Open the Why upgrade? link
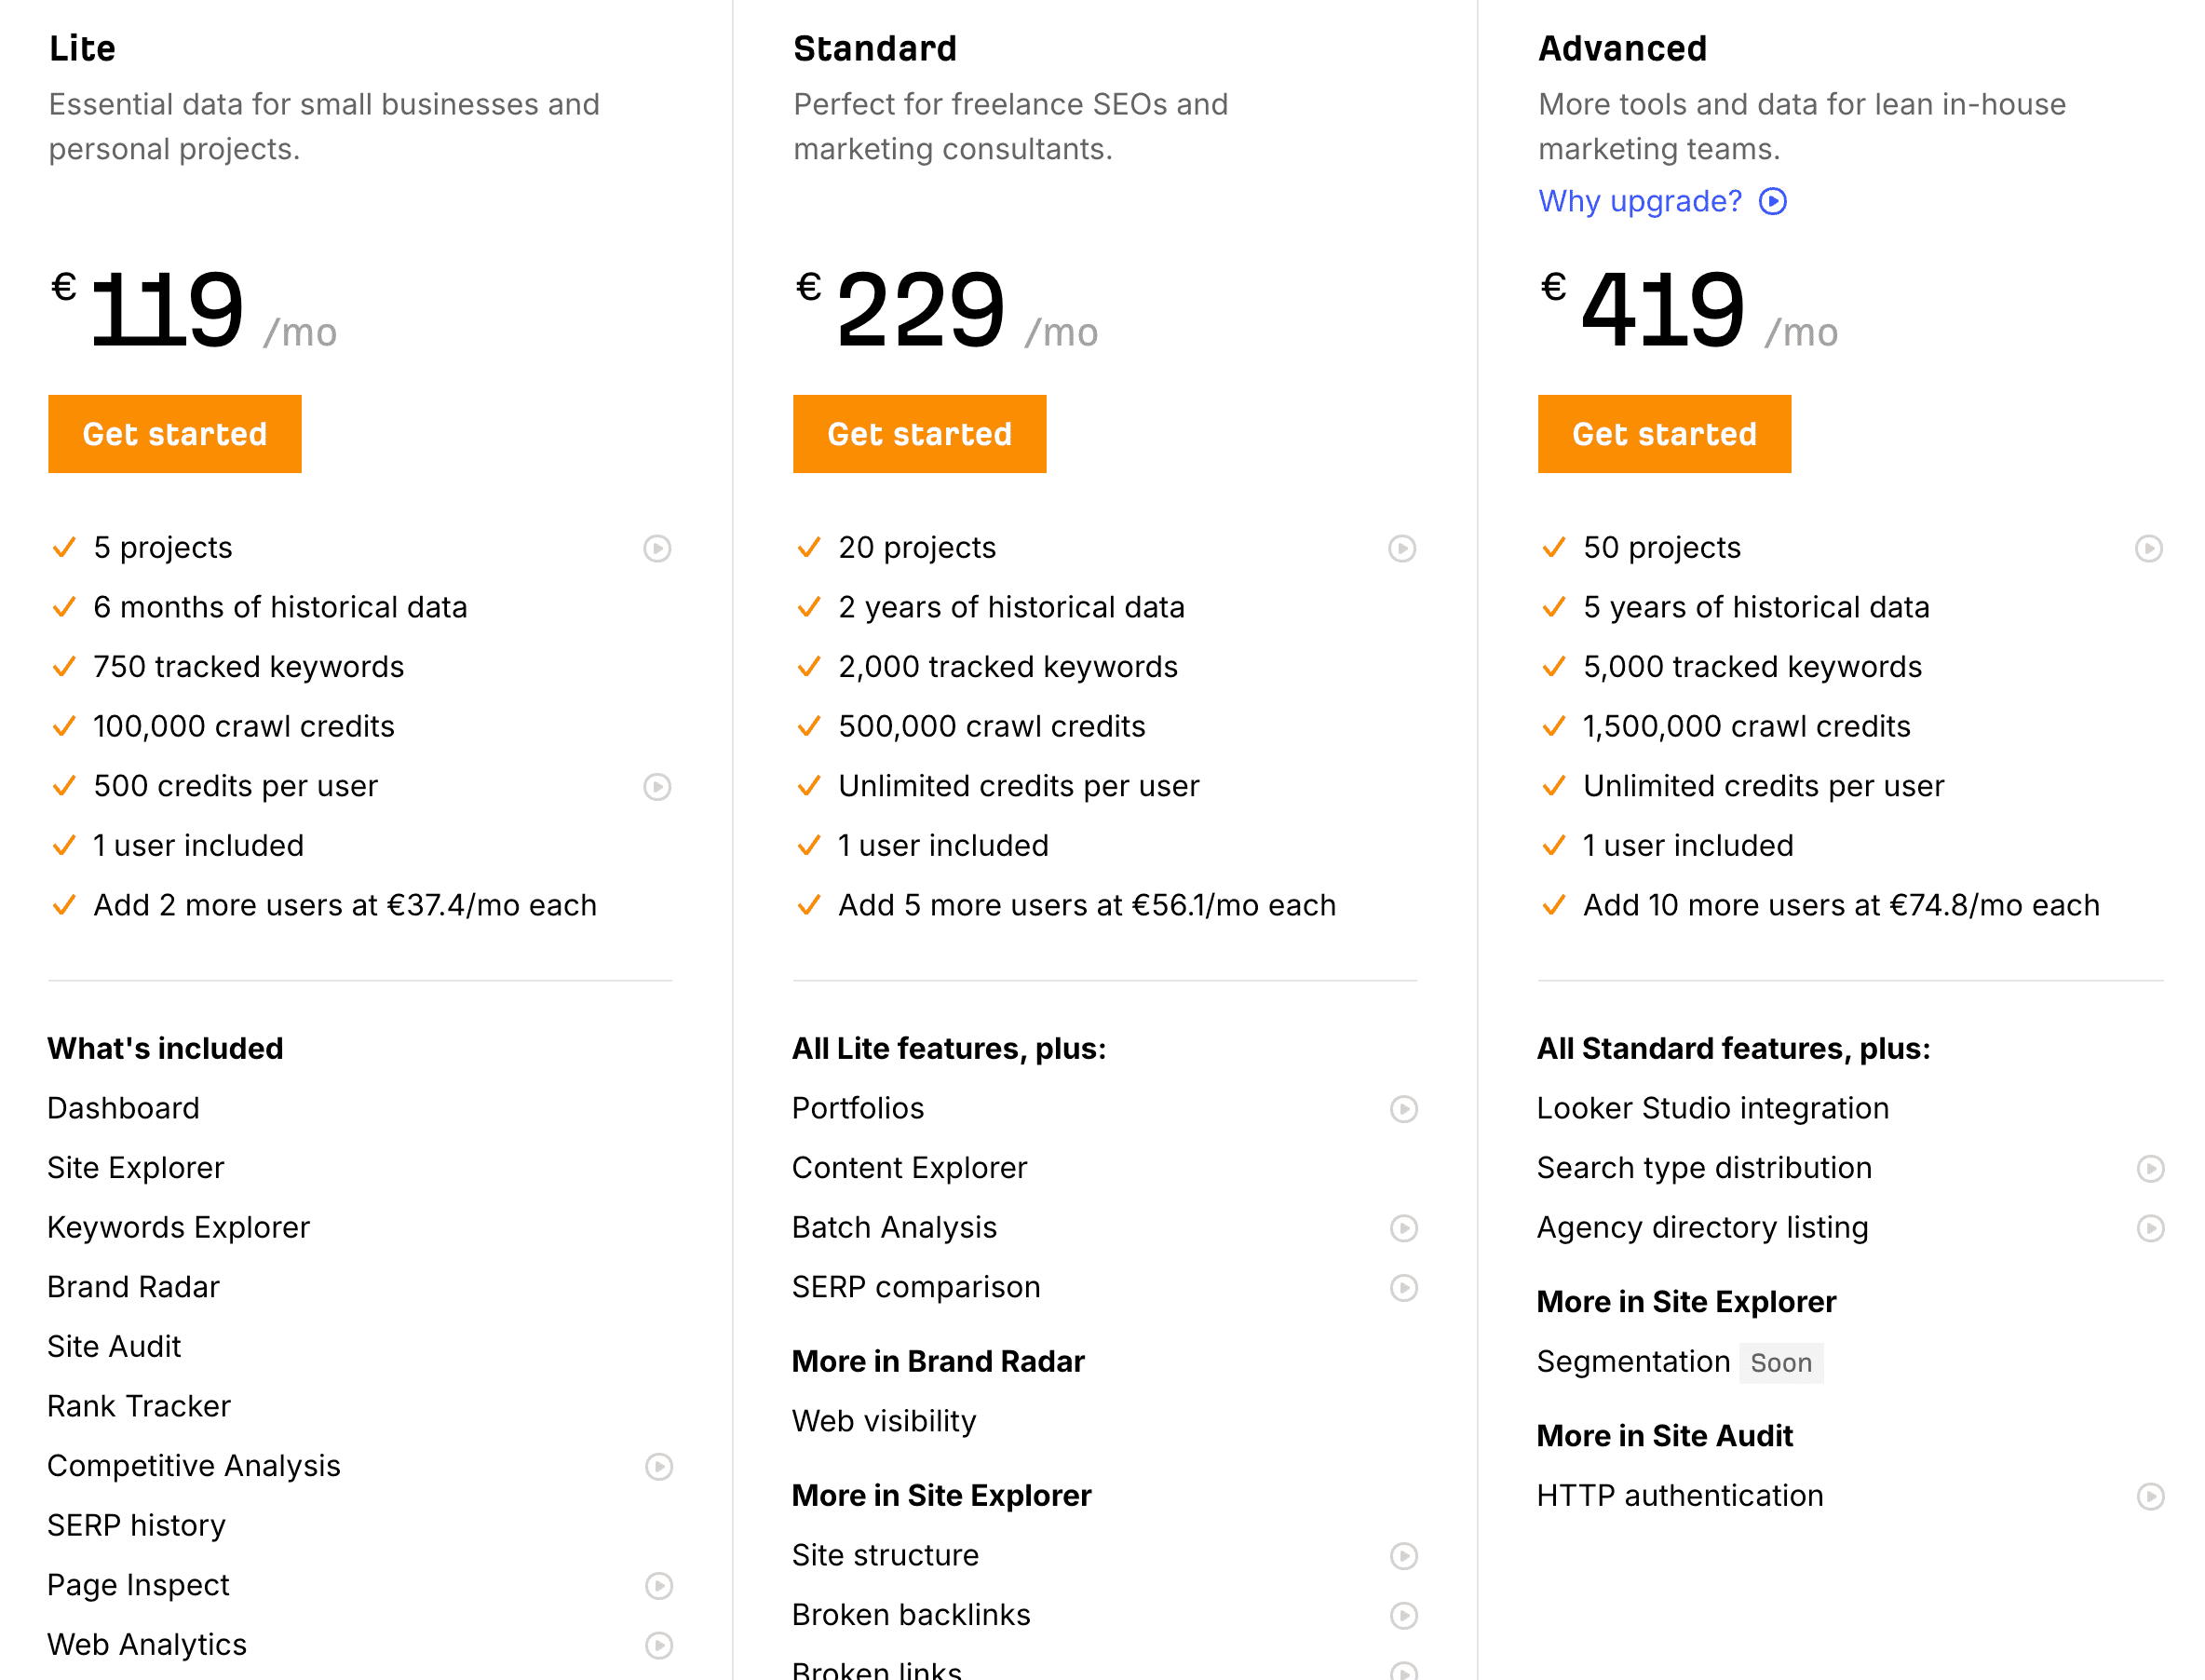The image size is (2205, 1680). tap(1640, 201)
